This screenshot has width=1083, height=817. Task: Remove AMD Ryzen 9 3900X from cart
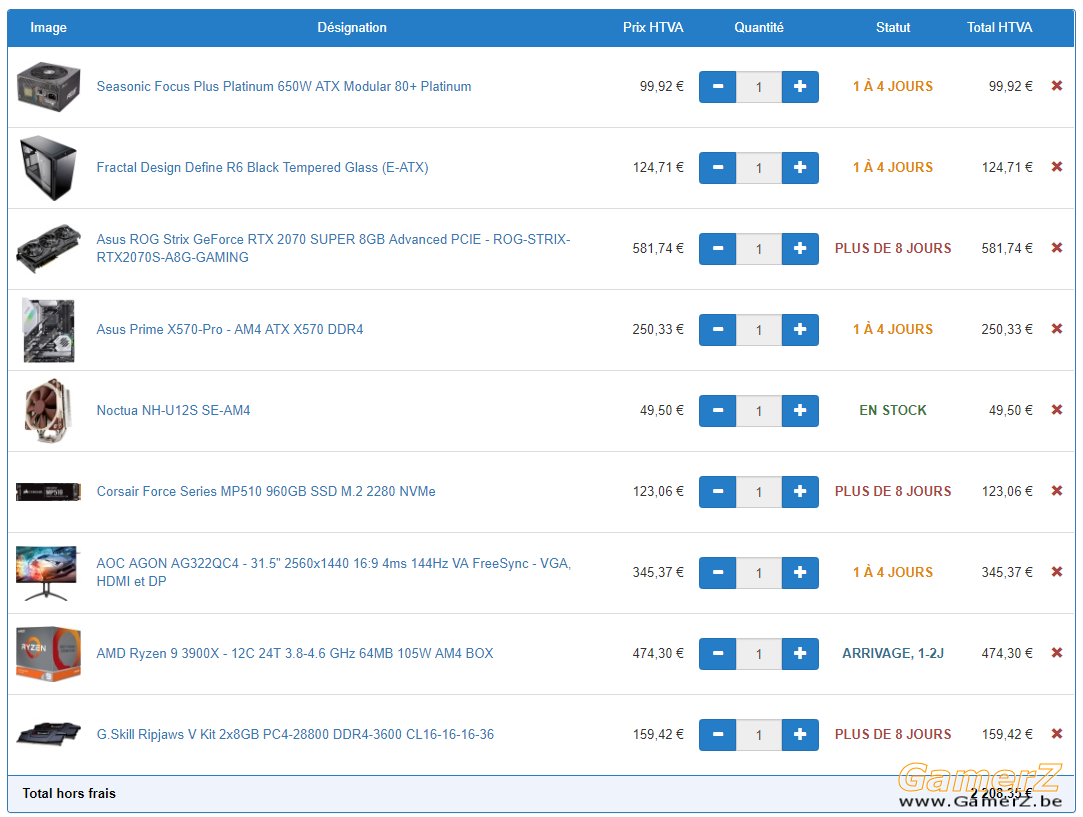[x=1057, y=653]
